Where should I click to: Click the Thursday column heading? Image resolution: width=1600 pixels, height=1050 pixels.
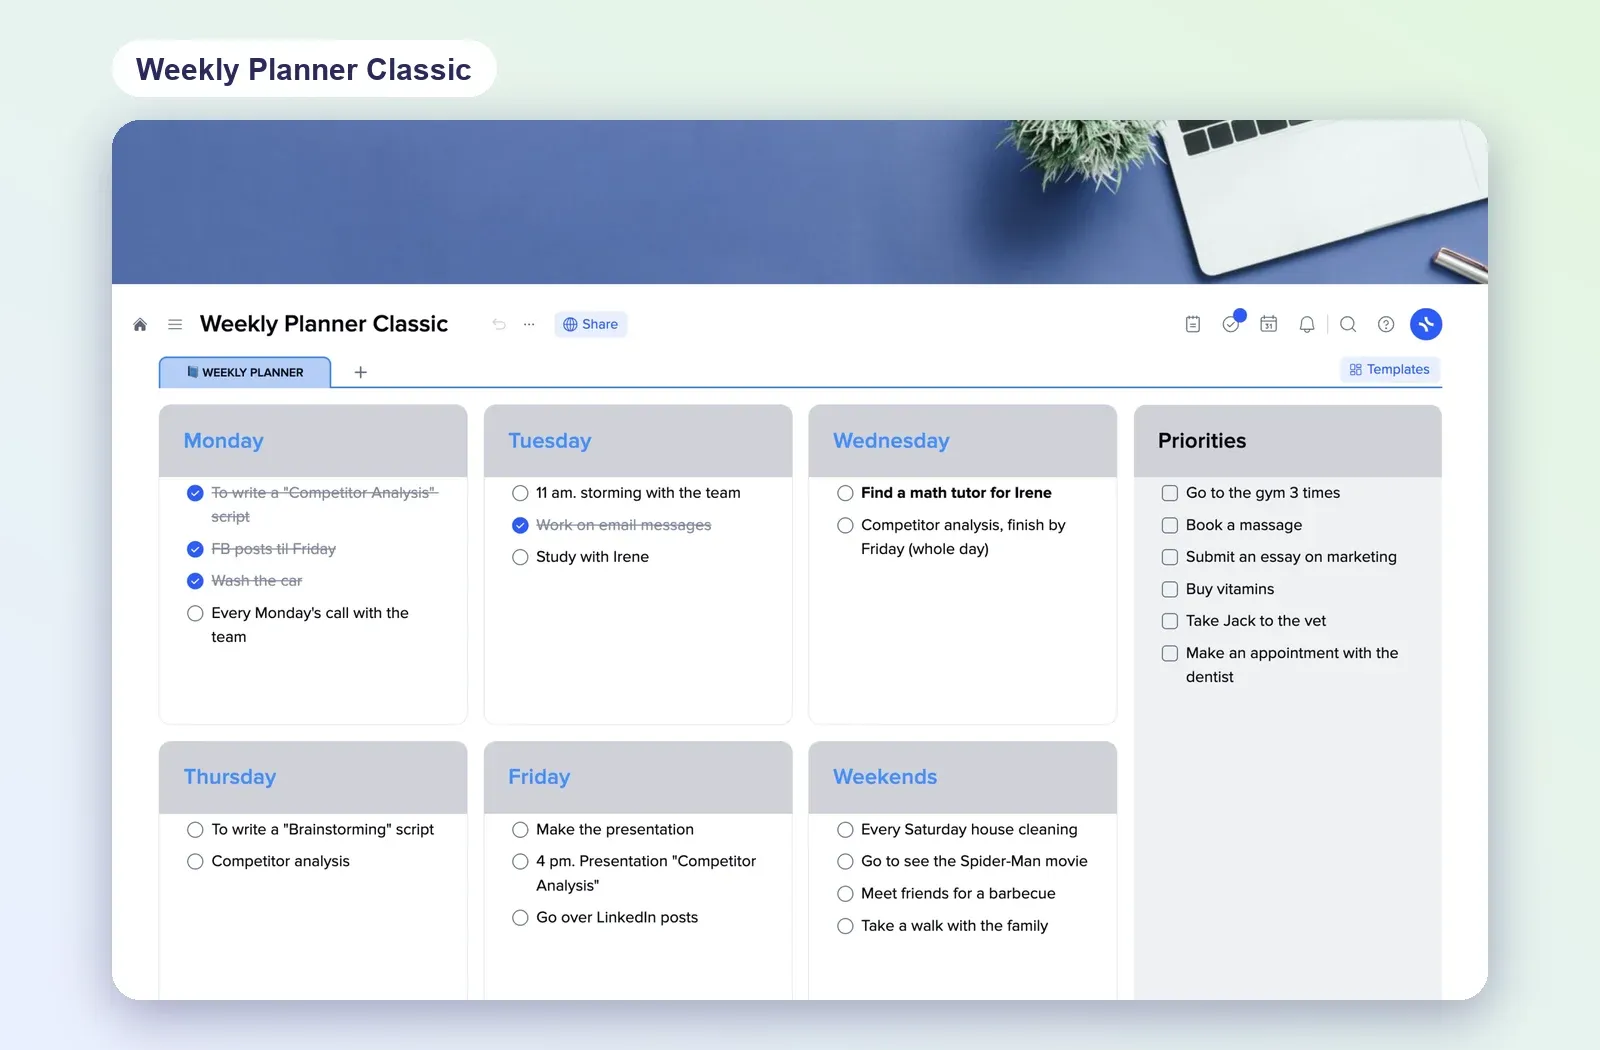(x=230, y=777)
